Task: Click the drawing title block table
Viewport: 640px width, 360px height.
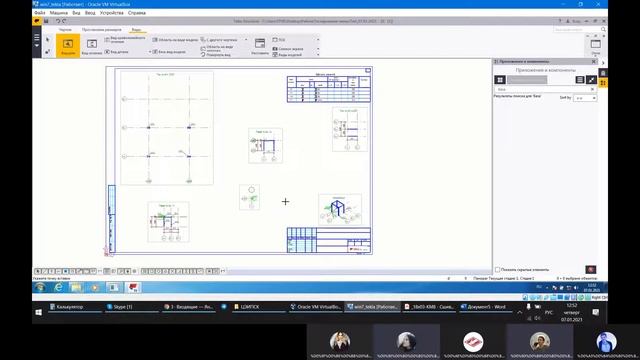Action: 329,240
